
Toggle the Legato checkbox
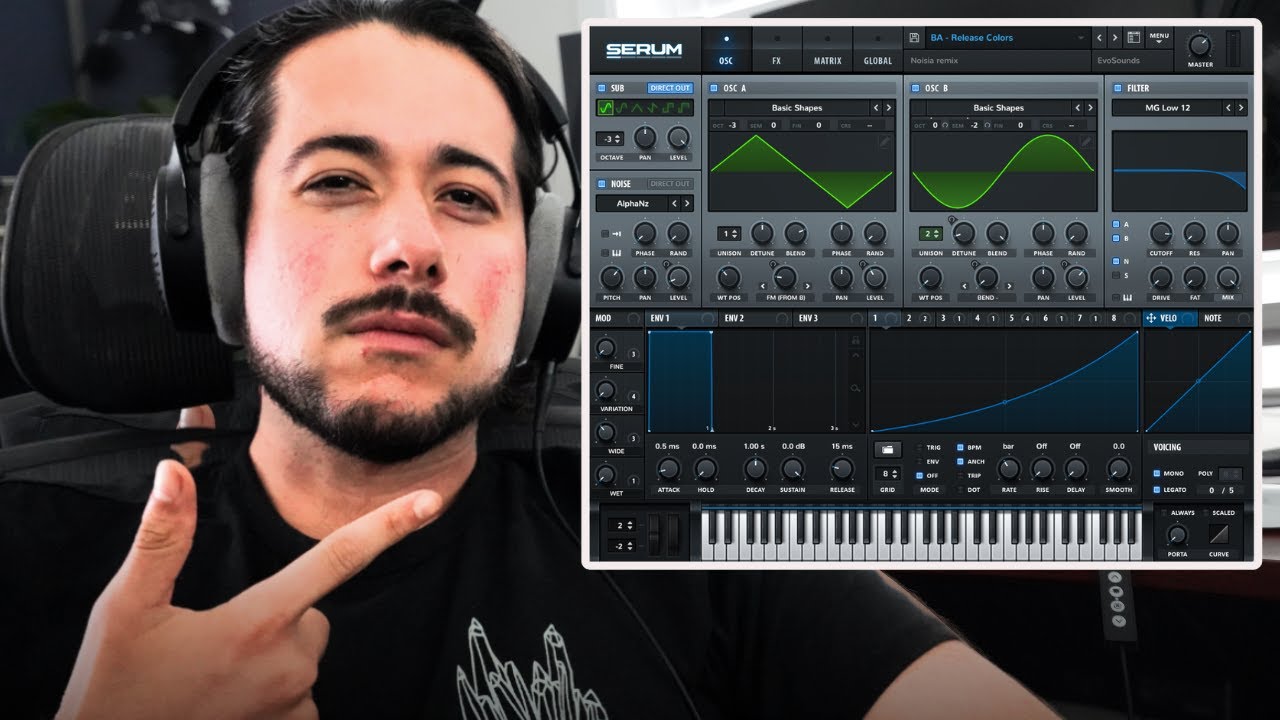click(1157, 490)
